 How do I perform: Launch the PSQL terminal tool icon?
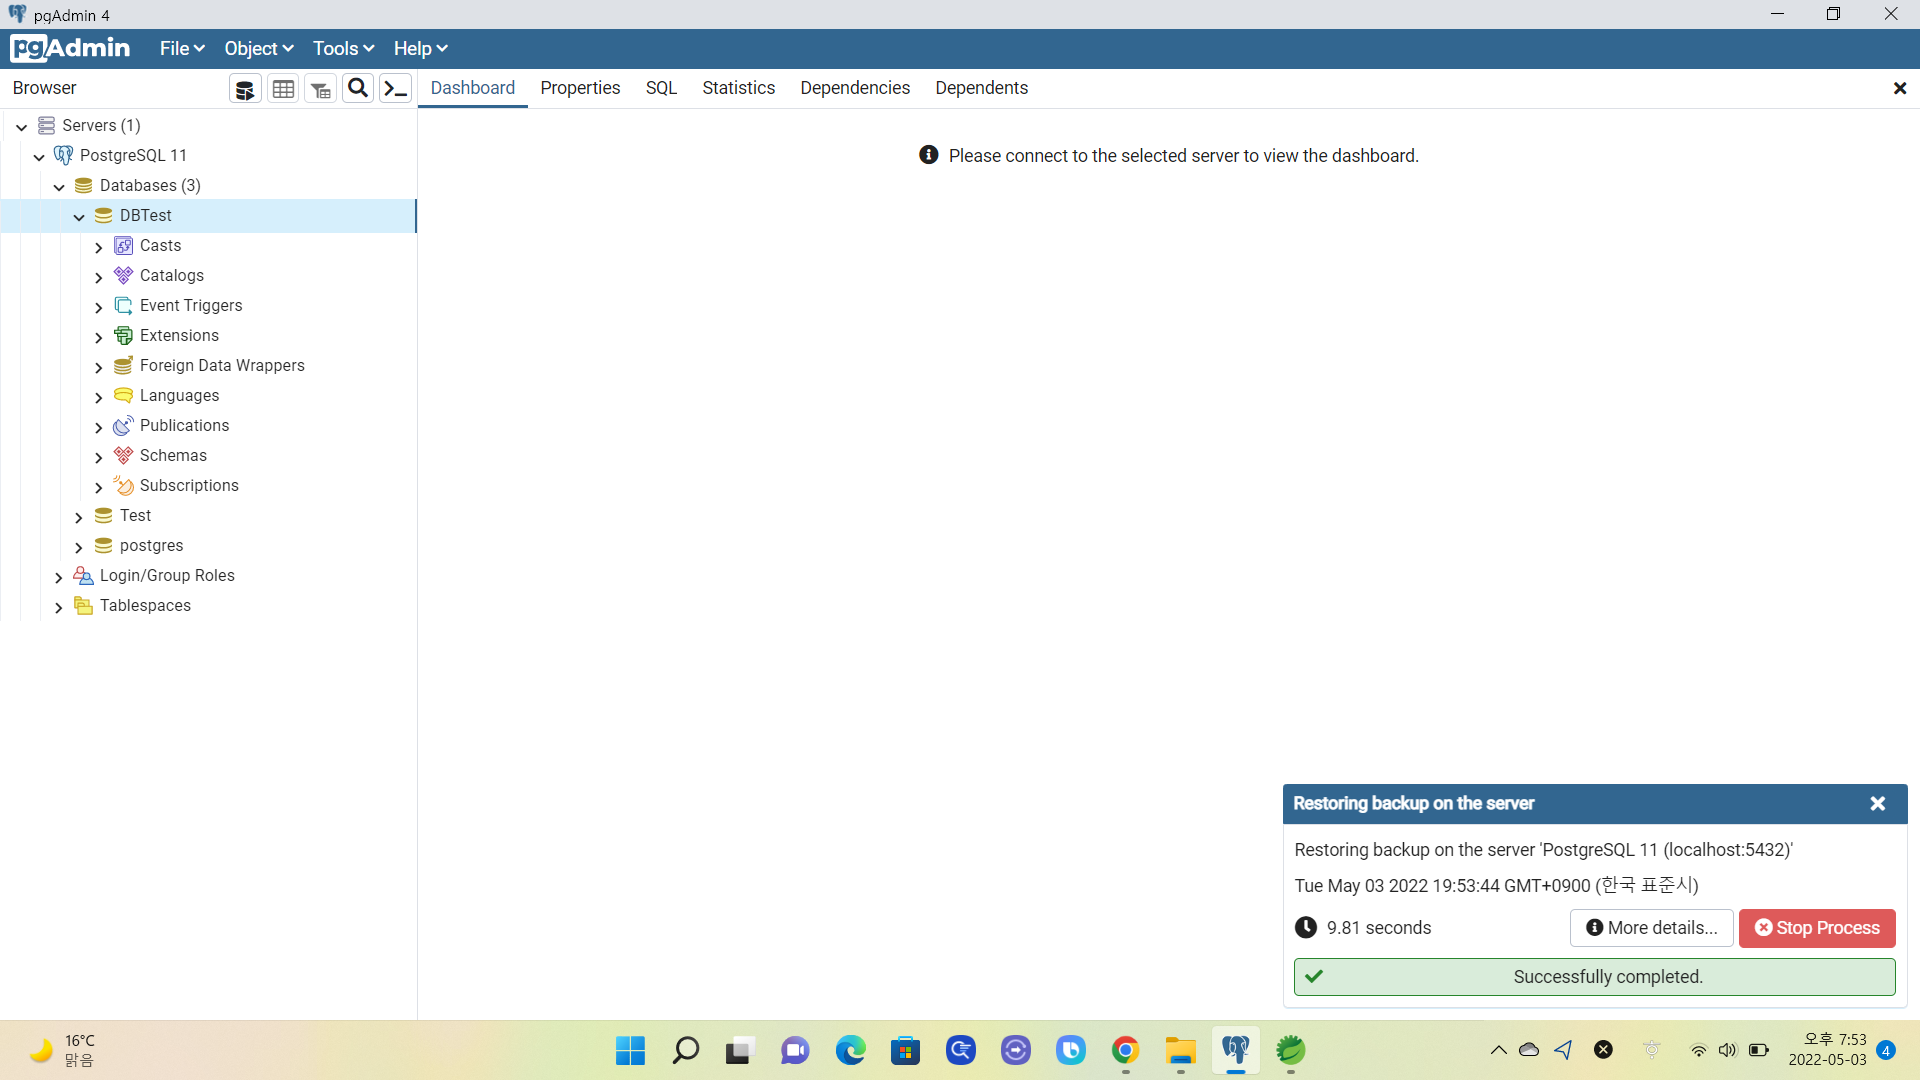[x=396, y=88]
